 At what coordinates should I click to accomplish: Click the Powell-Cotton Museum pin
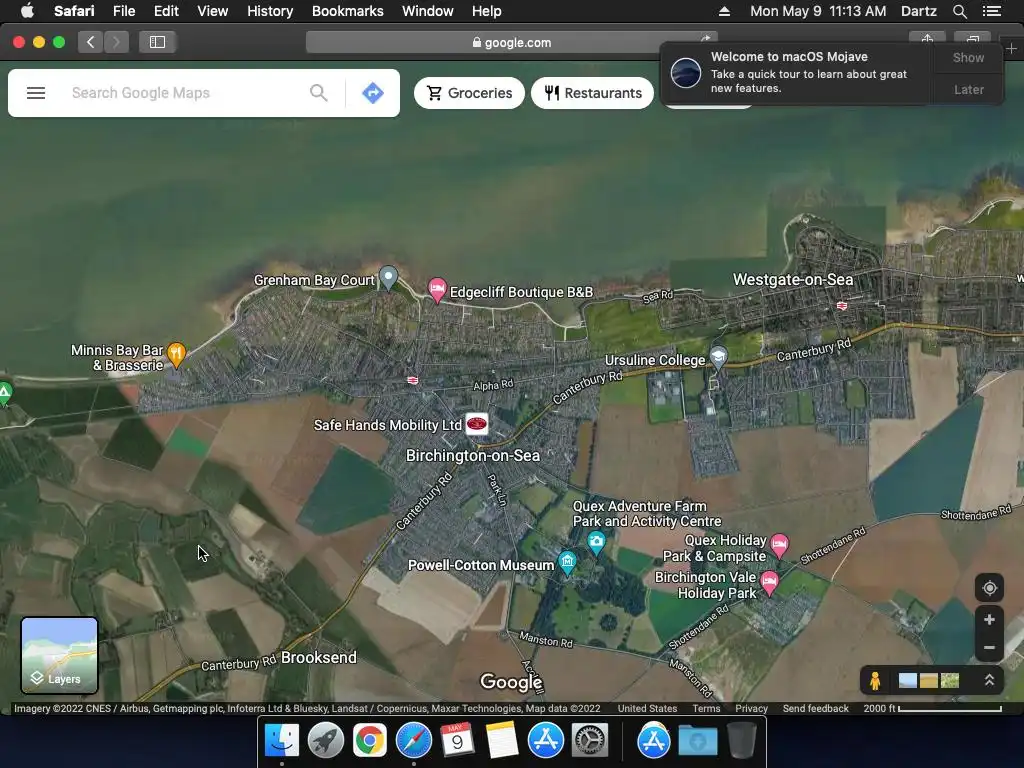click(568, 562)
